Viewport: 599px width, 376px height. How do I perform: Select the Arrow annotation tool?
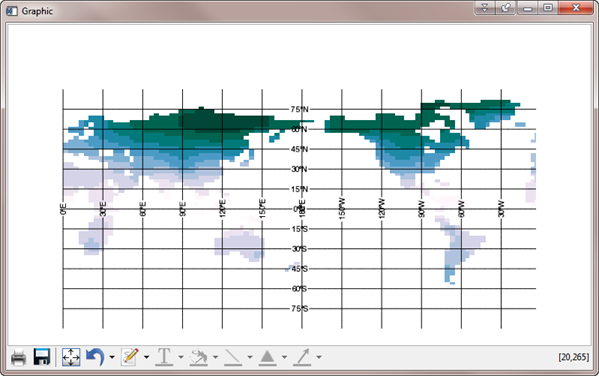302,357
